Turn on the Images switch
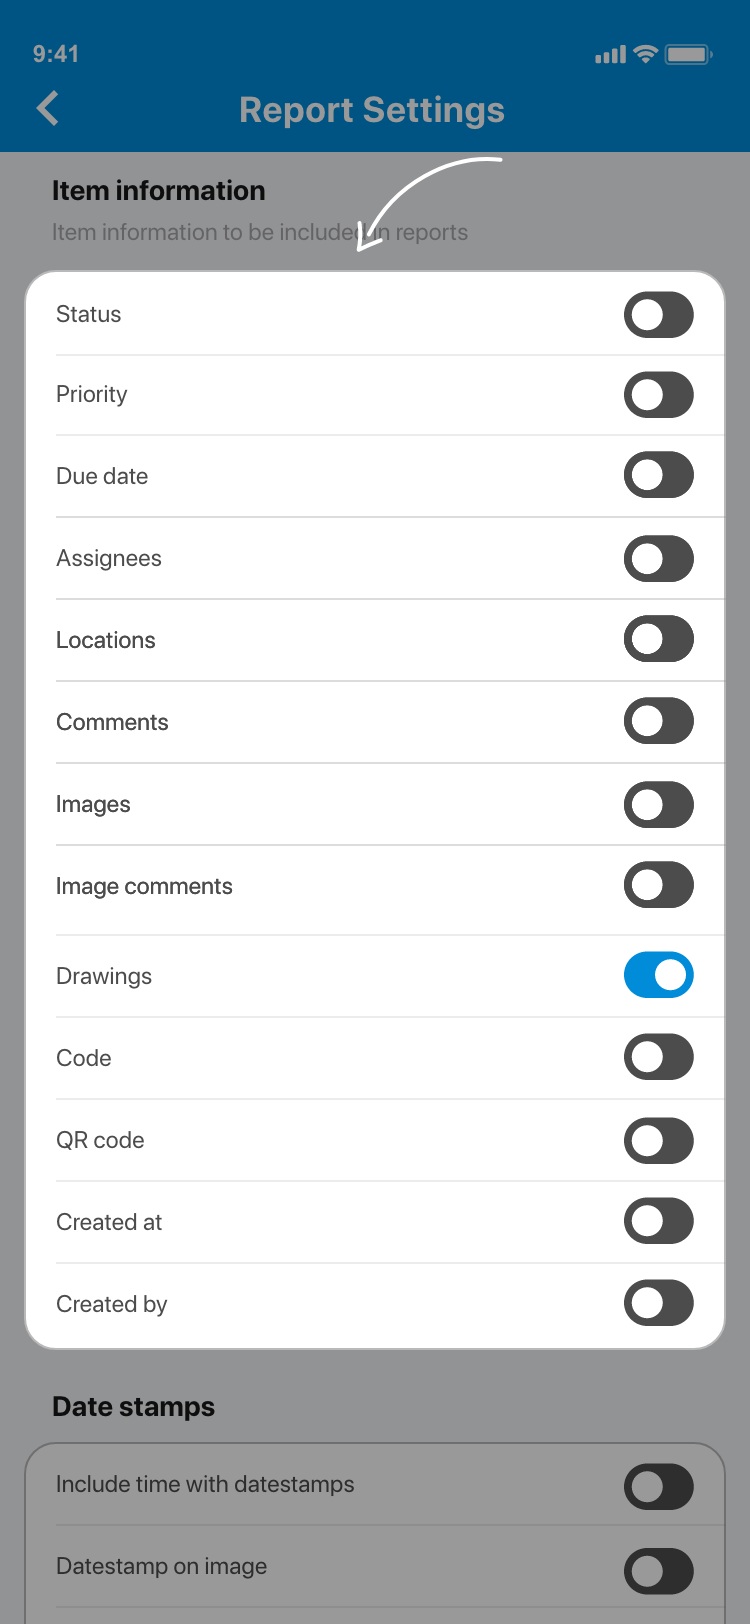Image resolution: width=750 pixels, height=1624 pixels. point(658,805)
